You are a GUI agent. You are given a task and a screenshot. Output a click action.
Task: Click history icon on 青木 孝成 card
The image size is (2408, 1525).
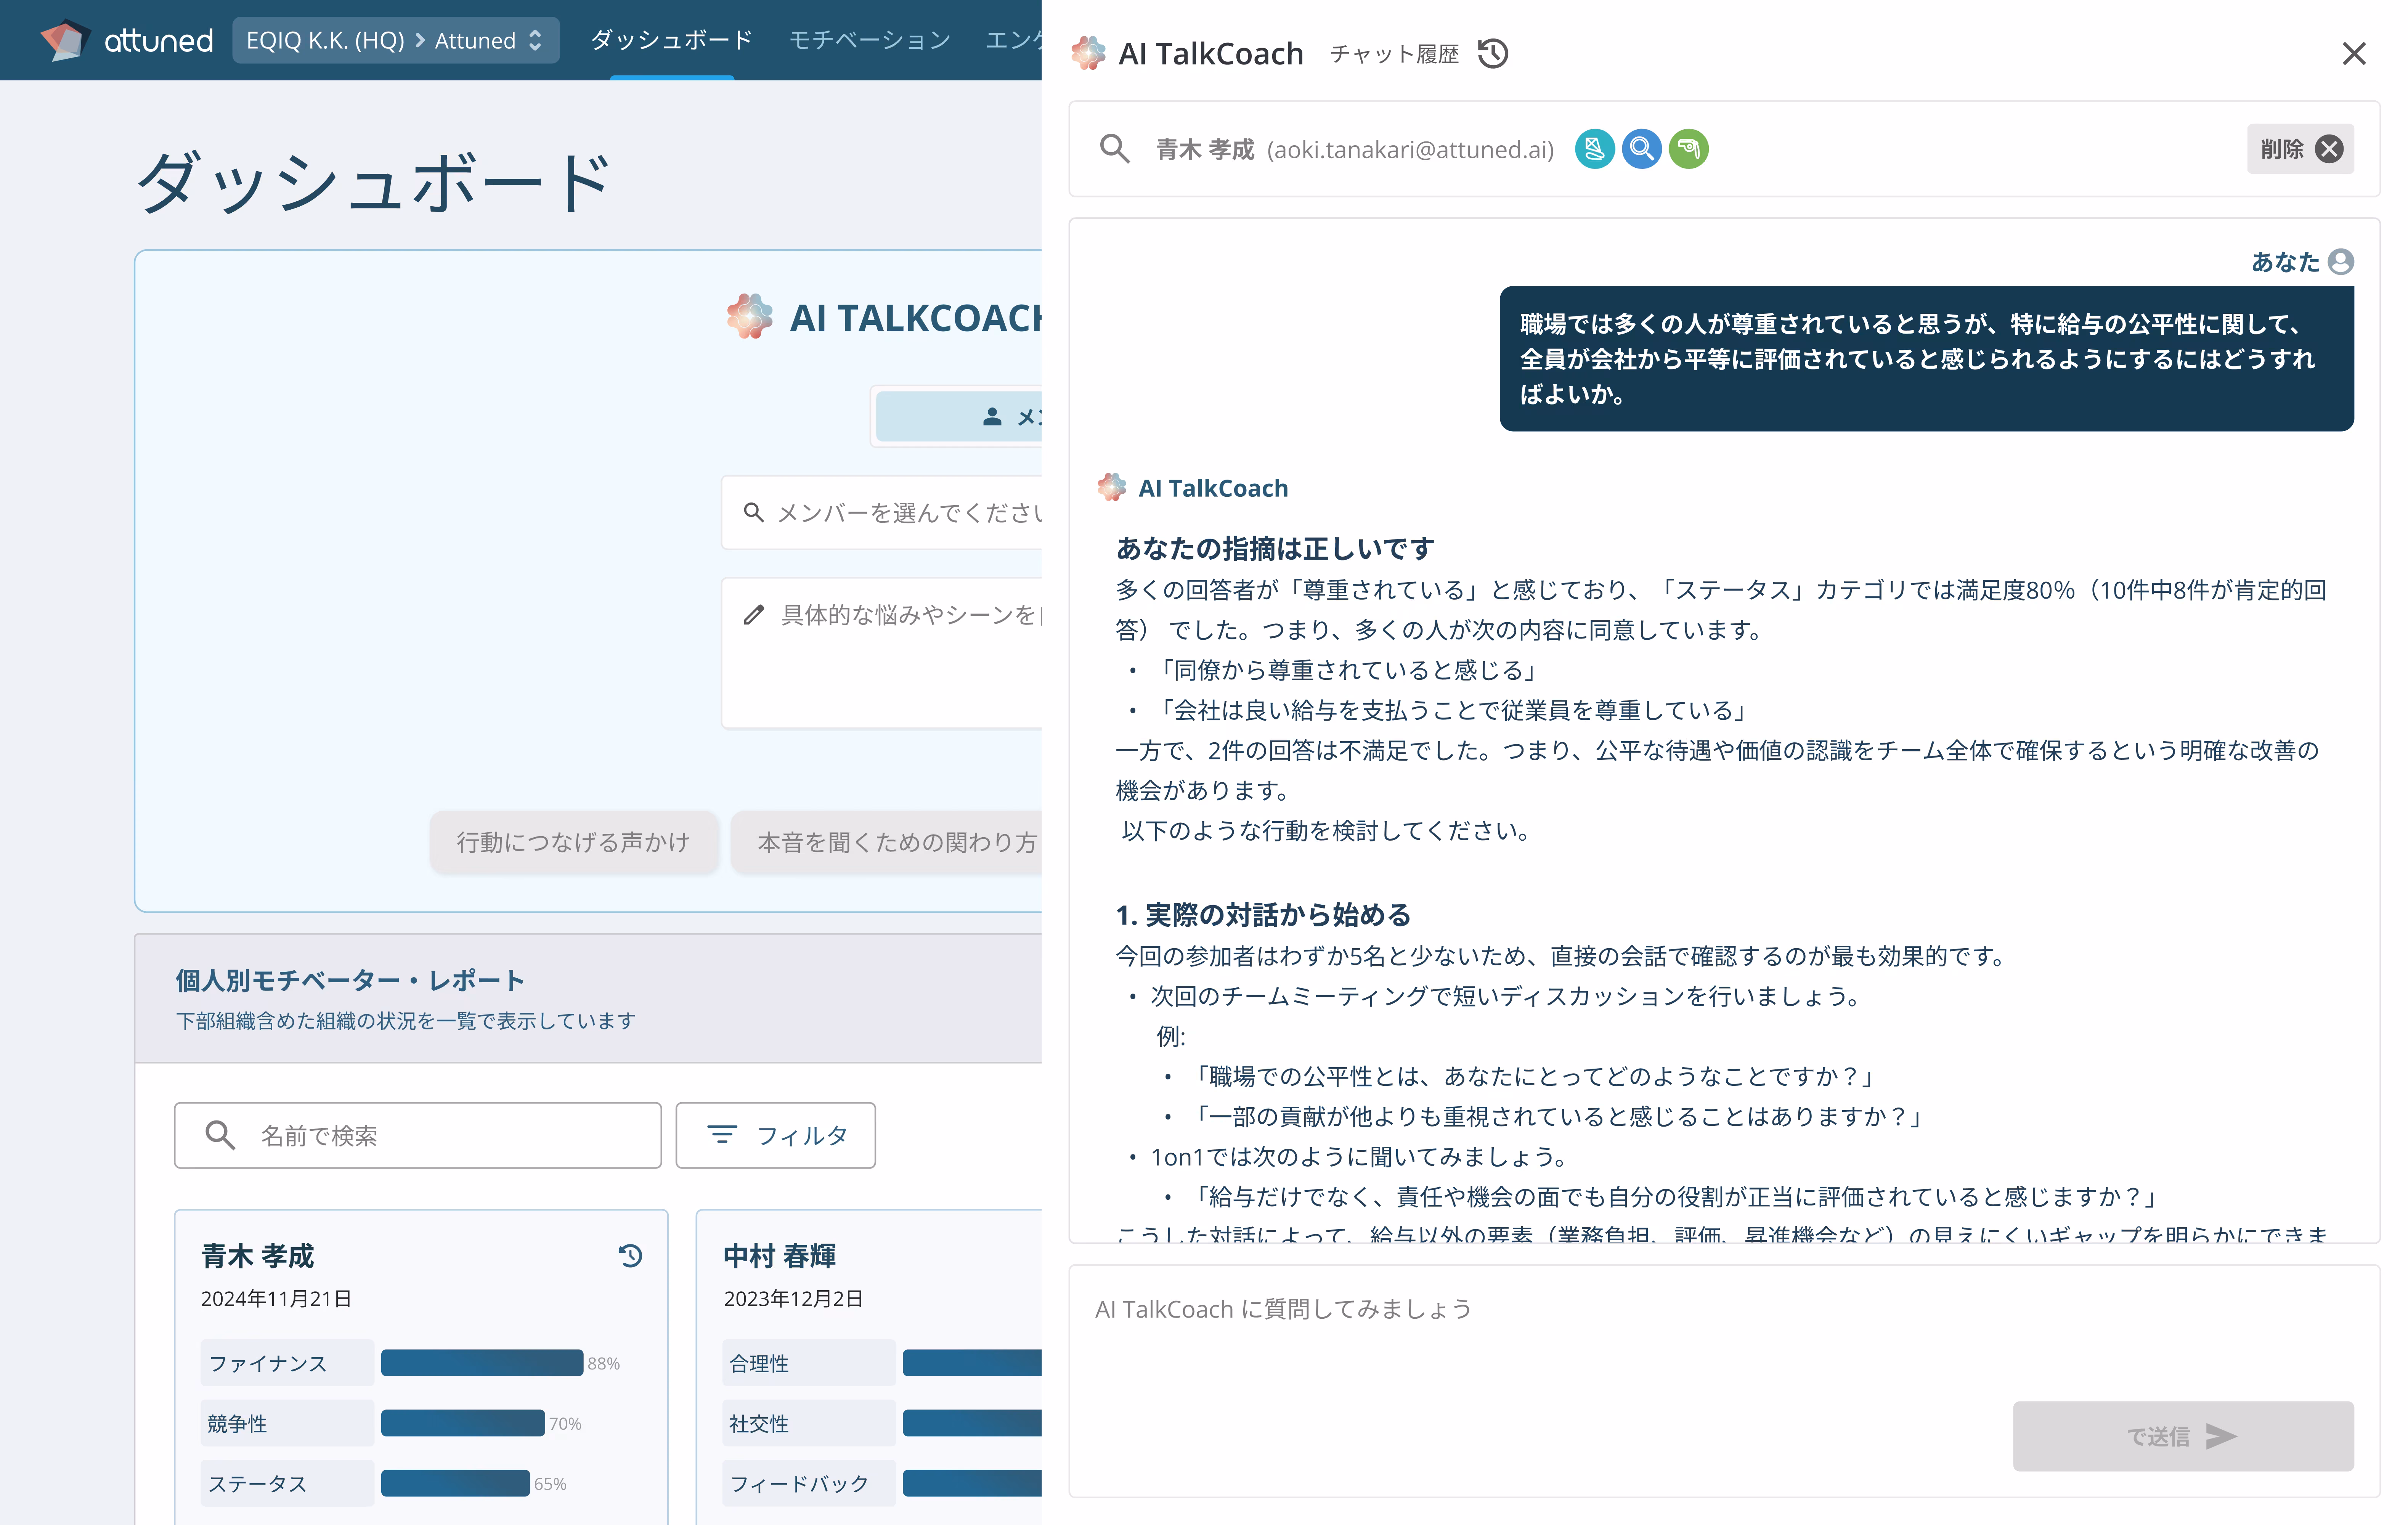click(630, 1256)
